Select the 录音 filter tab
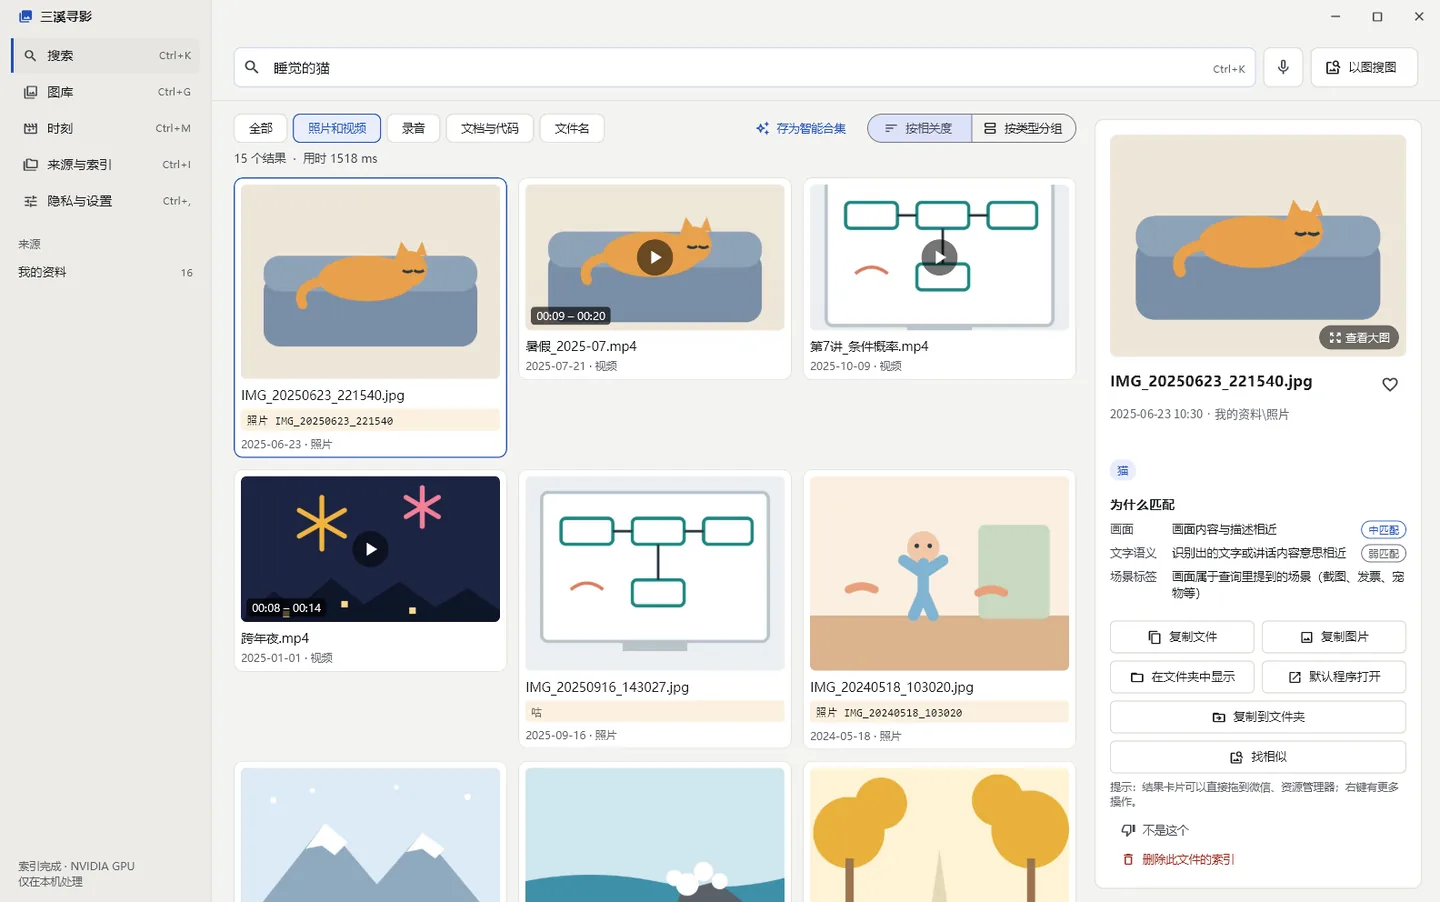This screenshot has width=1440, height=902. tap(413, 128)
